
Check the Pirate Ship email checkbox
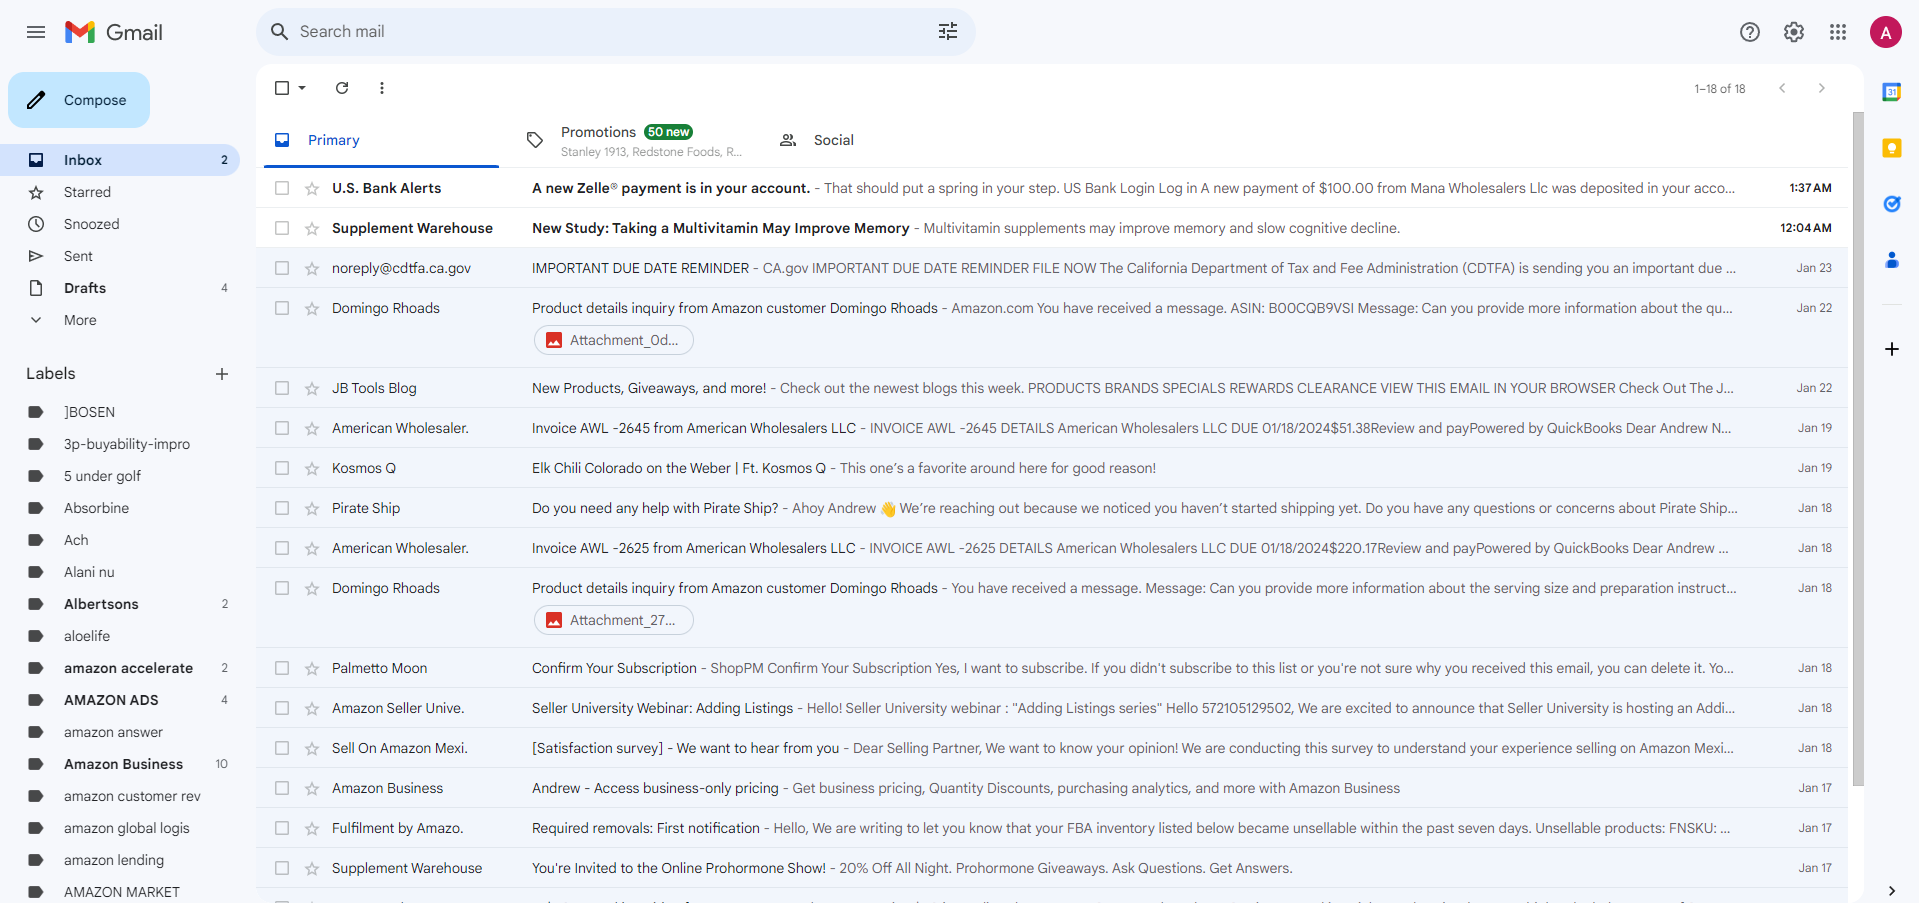point(282,508)
